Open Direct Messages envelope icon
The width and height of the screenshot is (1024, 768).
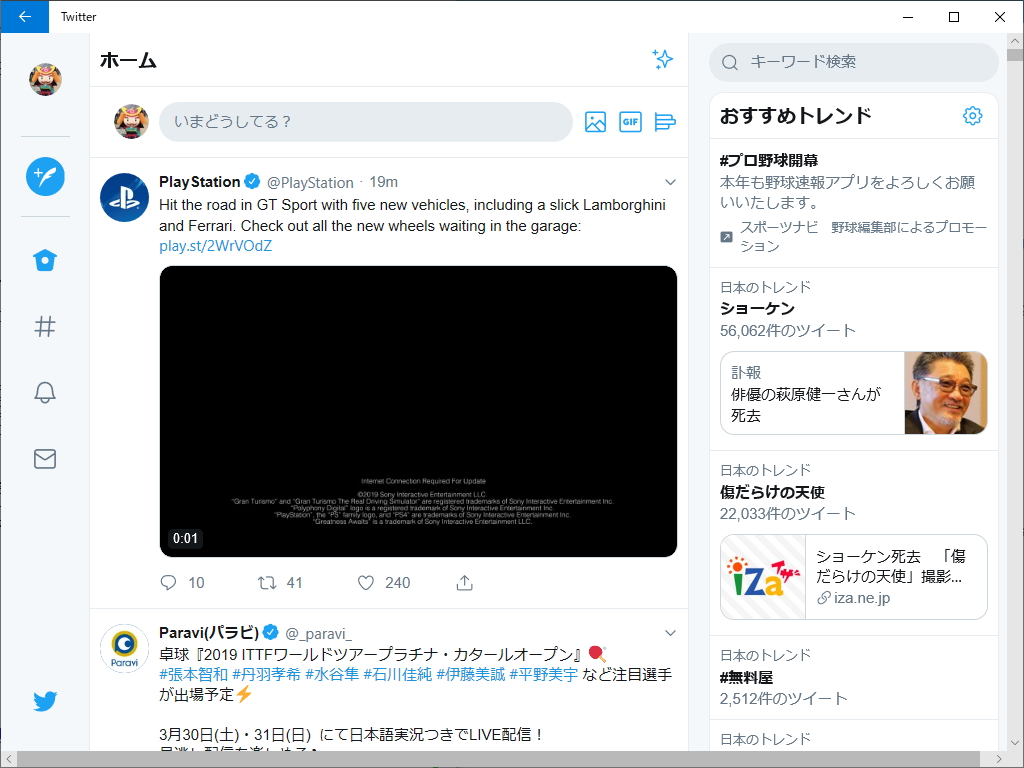[45, 459]
